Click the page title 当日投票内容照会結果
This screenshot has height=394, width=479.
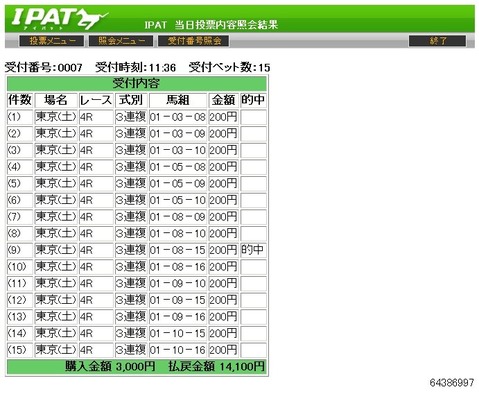(x=226, y=25)
